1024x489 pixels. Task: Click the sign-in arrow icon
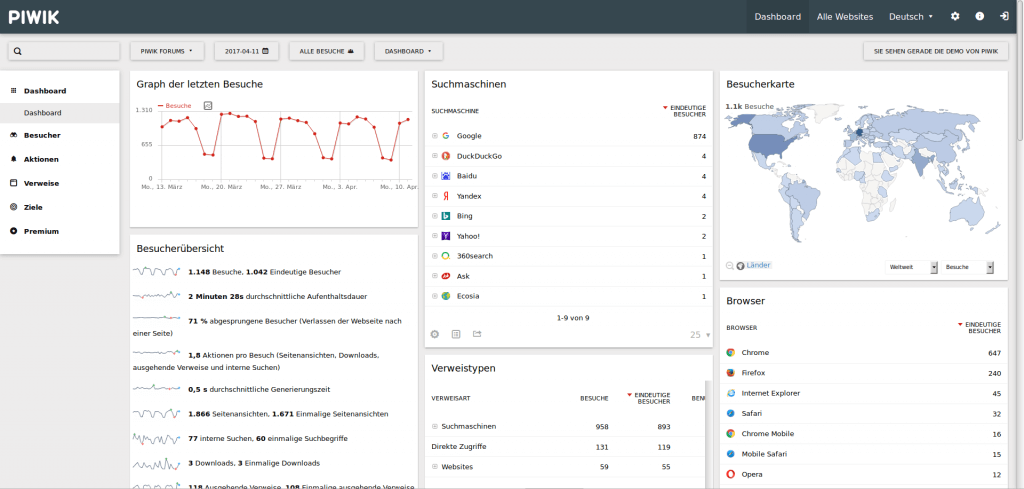1004,16
